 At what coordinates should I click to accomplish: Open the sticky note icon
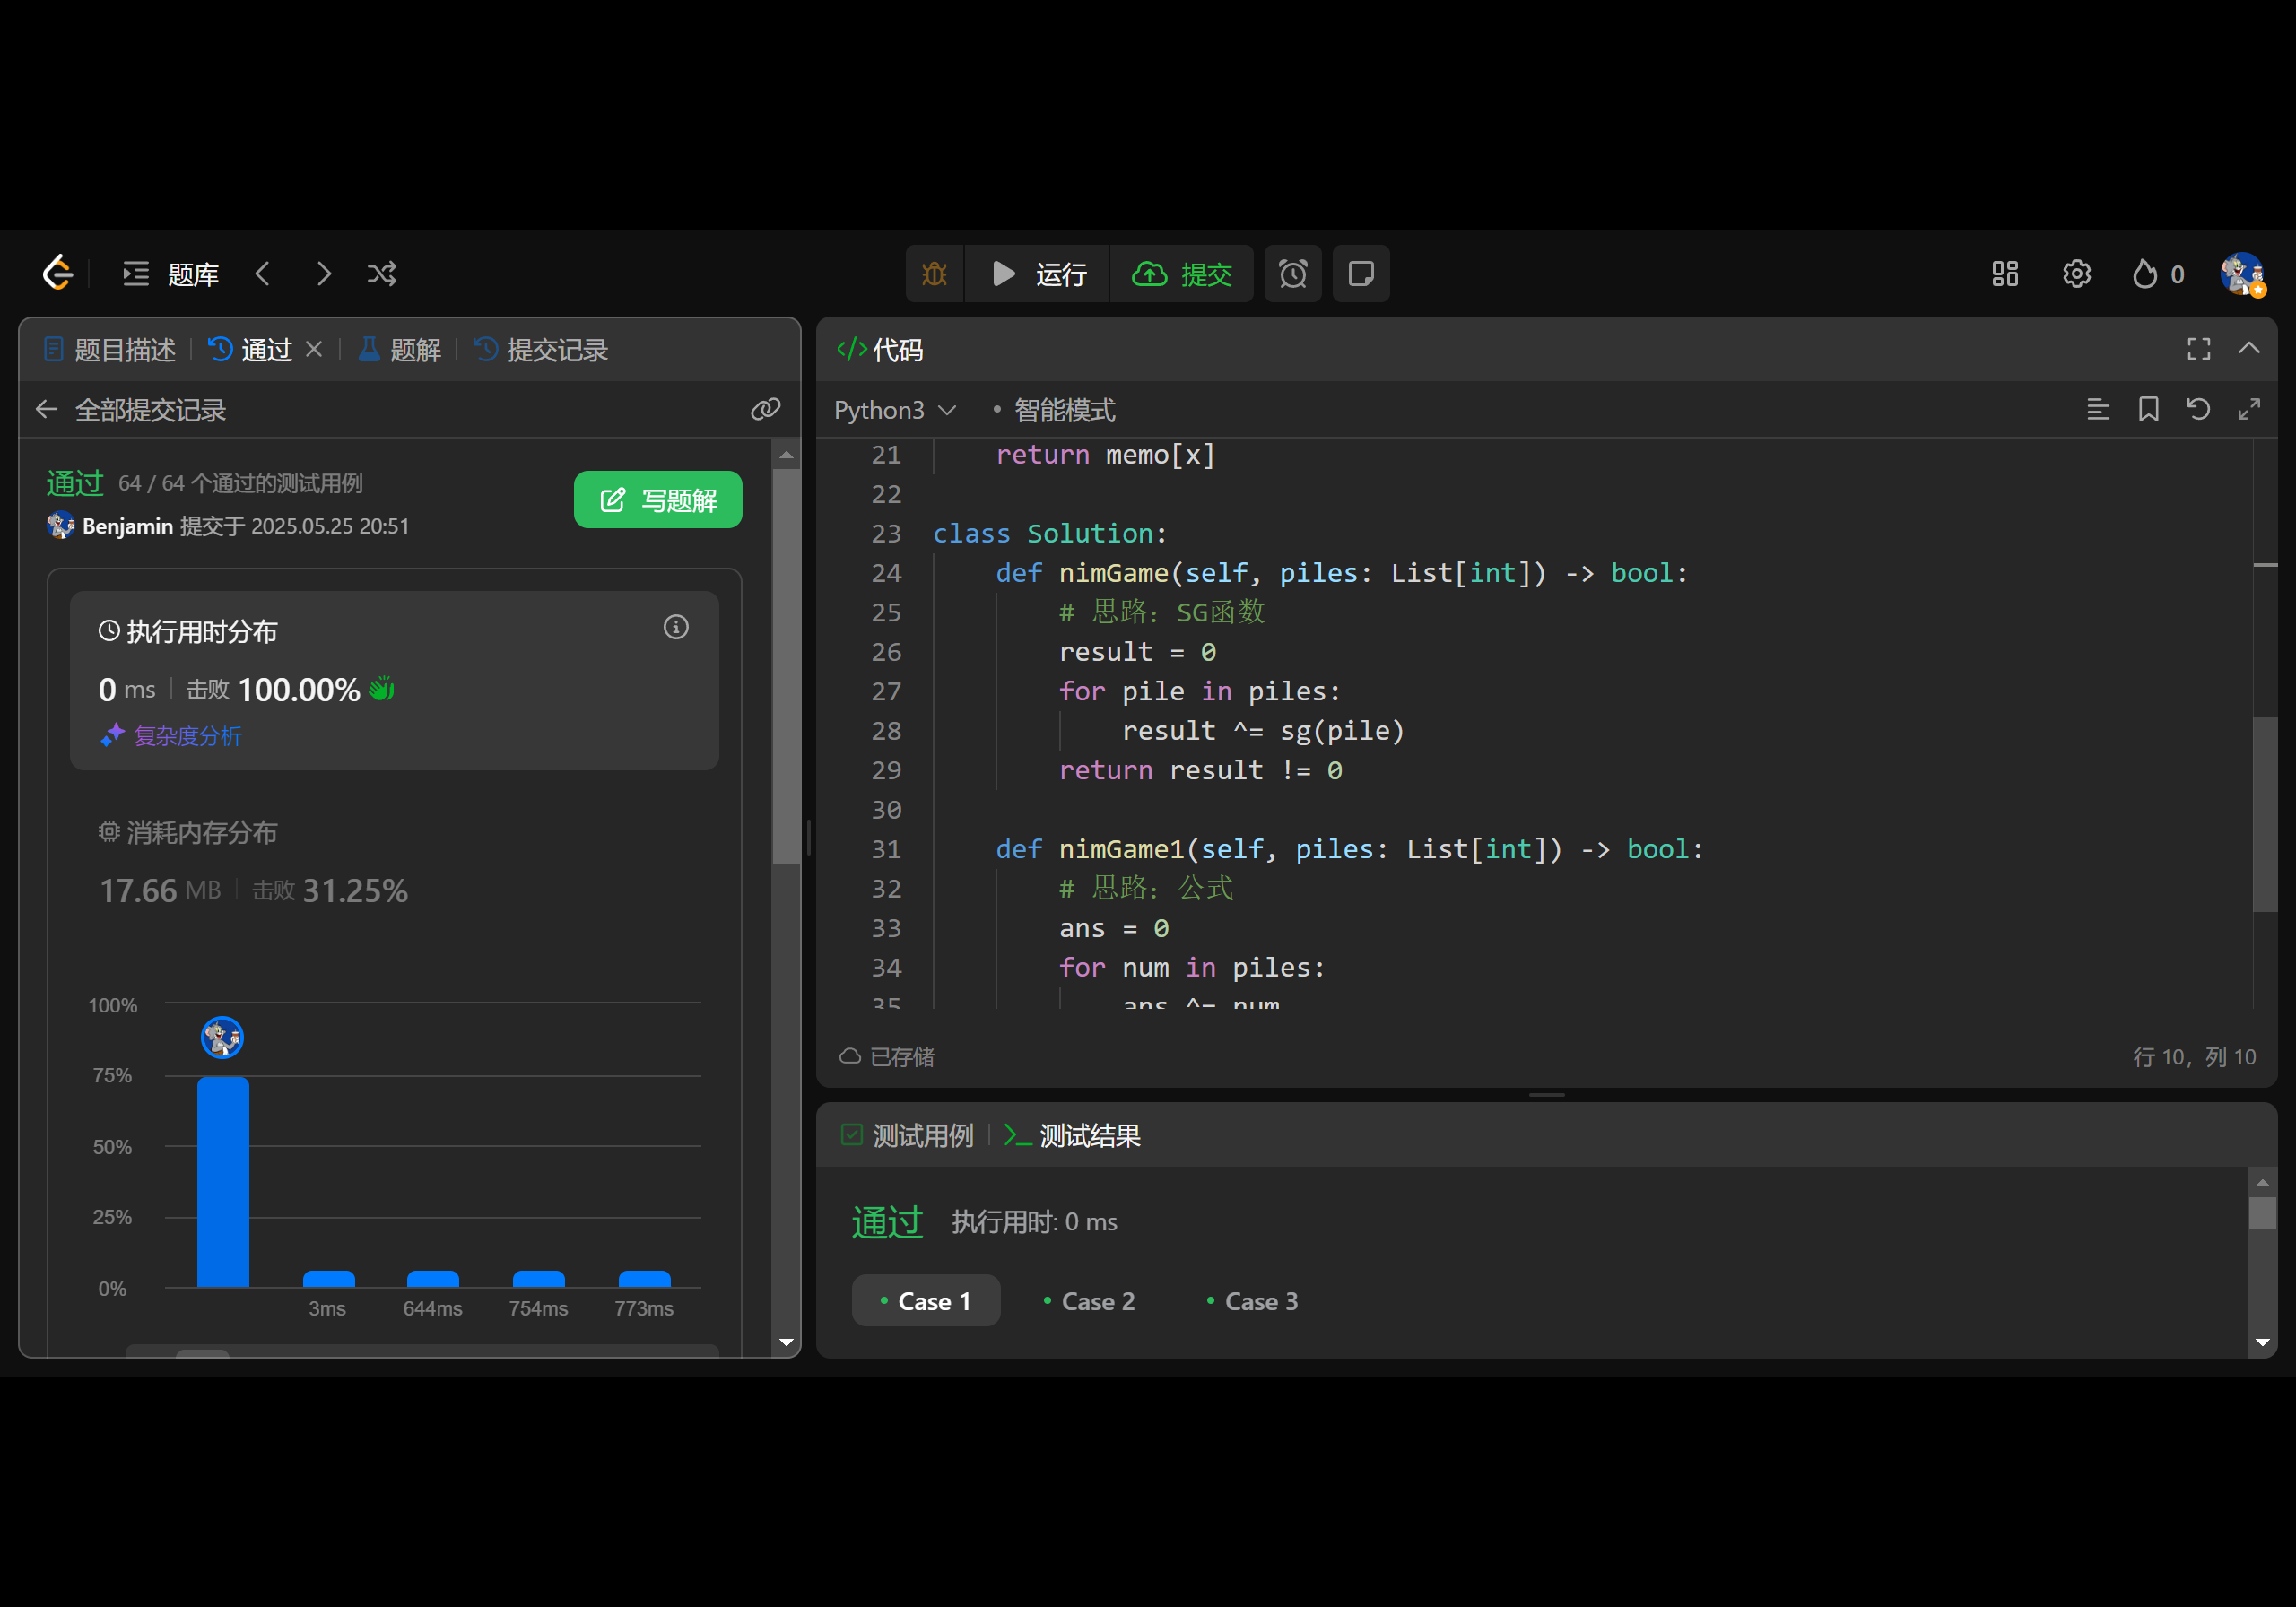click(1360, 274)
